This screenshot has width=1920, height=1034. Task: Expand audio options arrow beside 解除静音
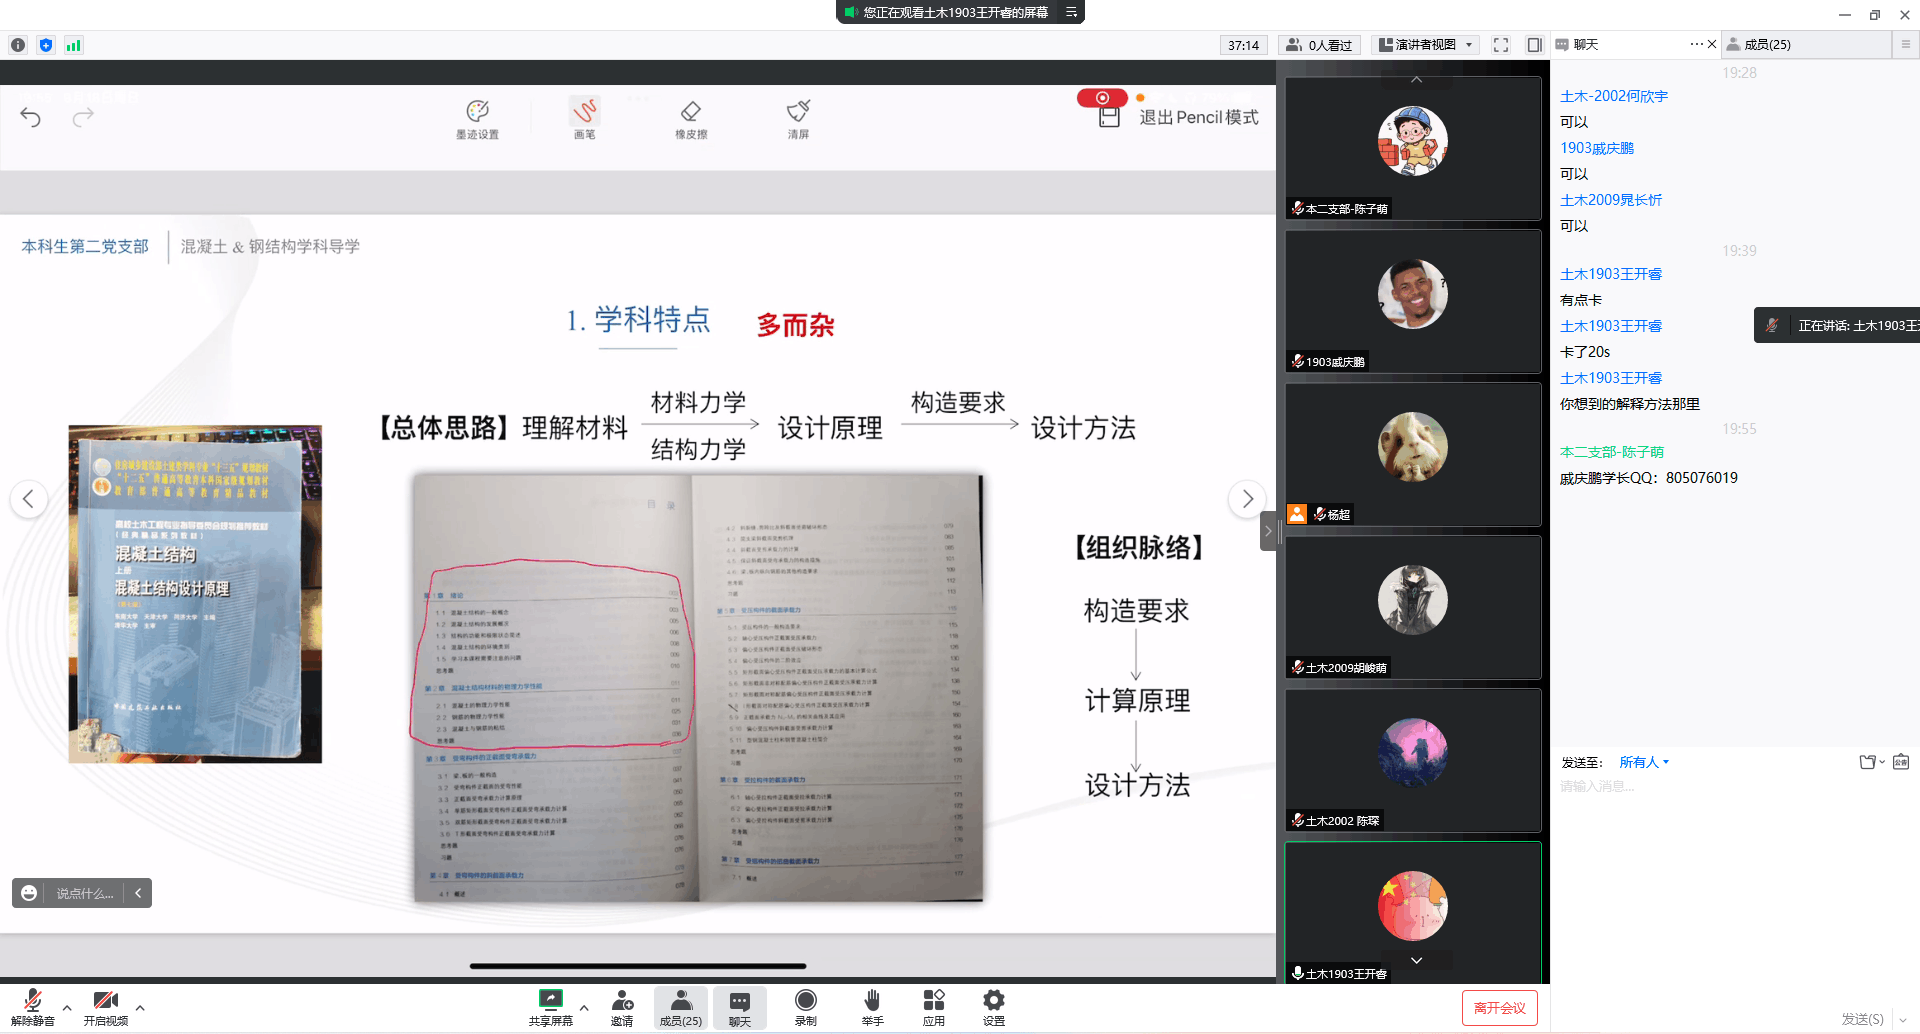(67, 1008)
